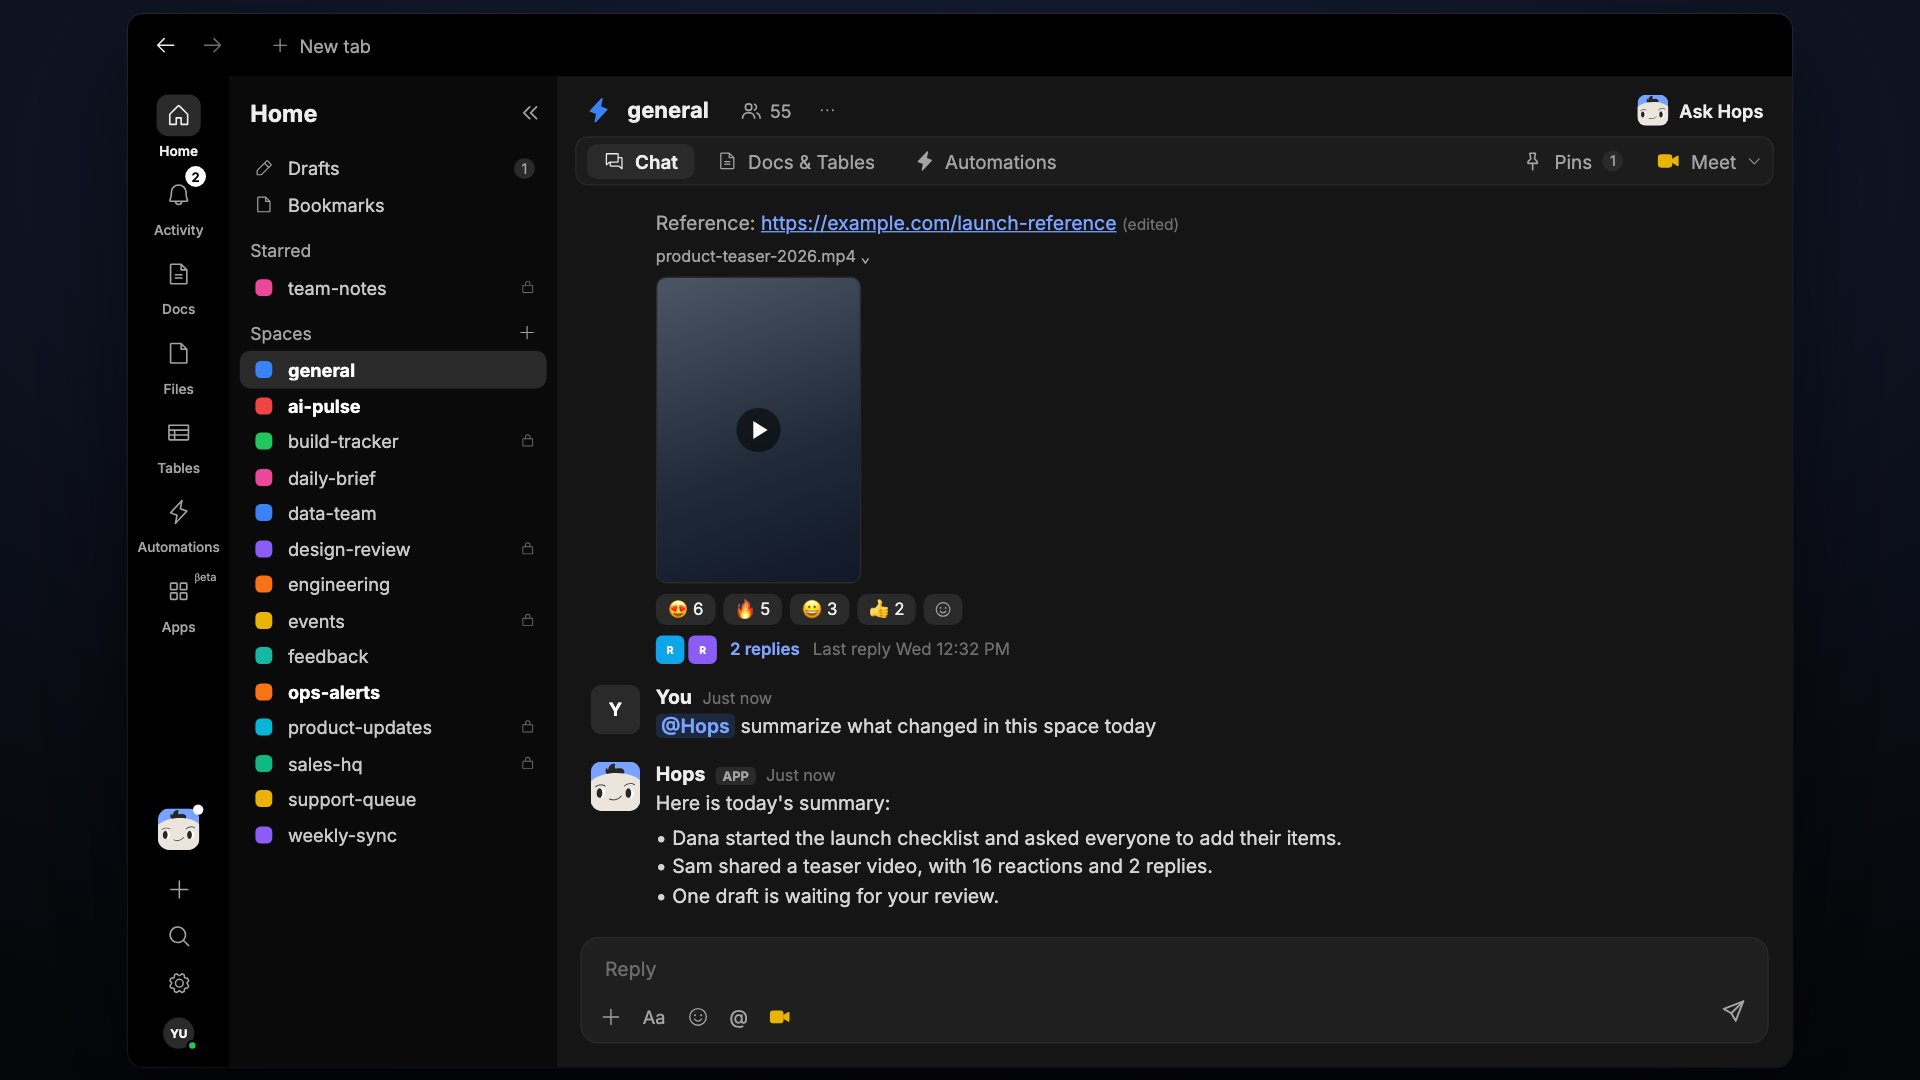Toggle the heart-eyes reaction with 6
This screenshot has width=1920, height=1080.
[685, 609]
